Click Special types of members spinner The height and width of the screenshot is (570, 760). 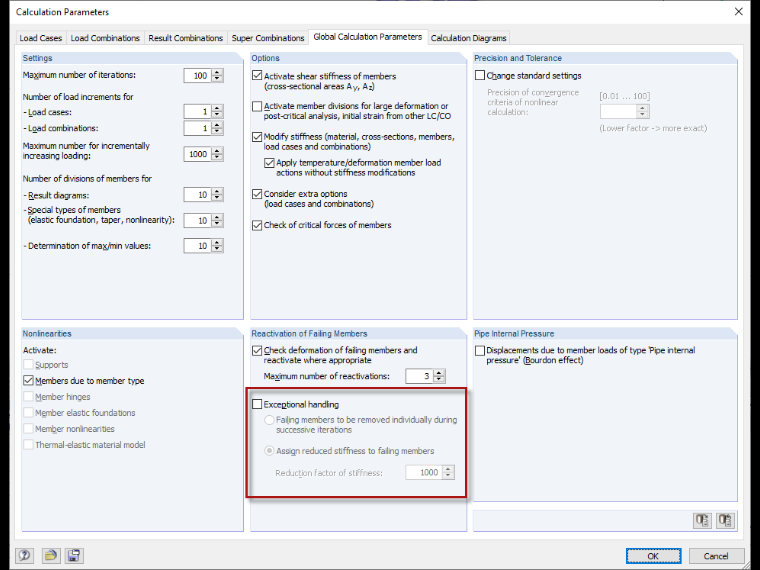(x=217, y=221)
